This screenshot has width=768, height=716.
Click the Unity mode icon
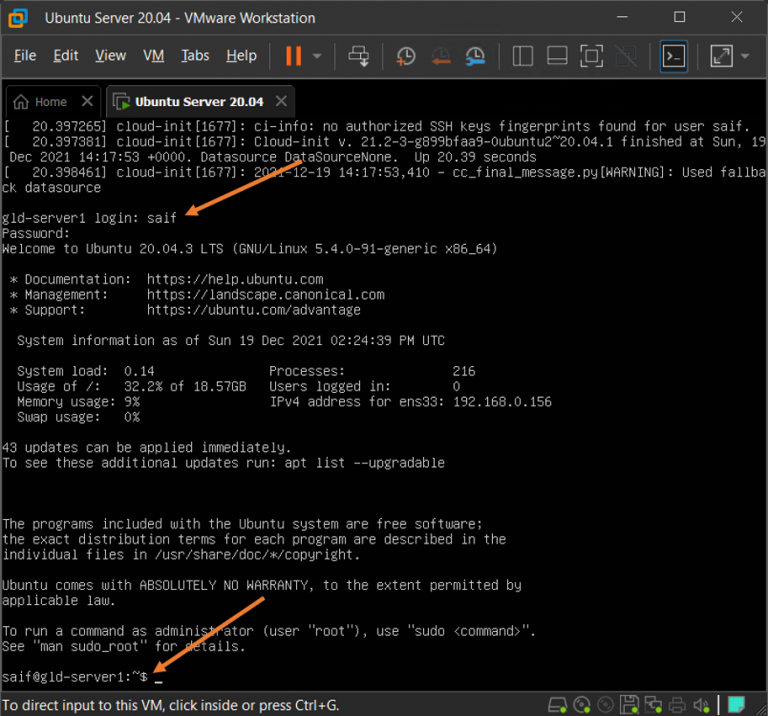point(626,56)
